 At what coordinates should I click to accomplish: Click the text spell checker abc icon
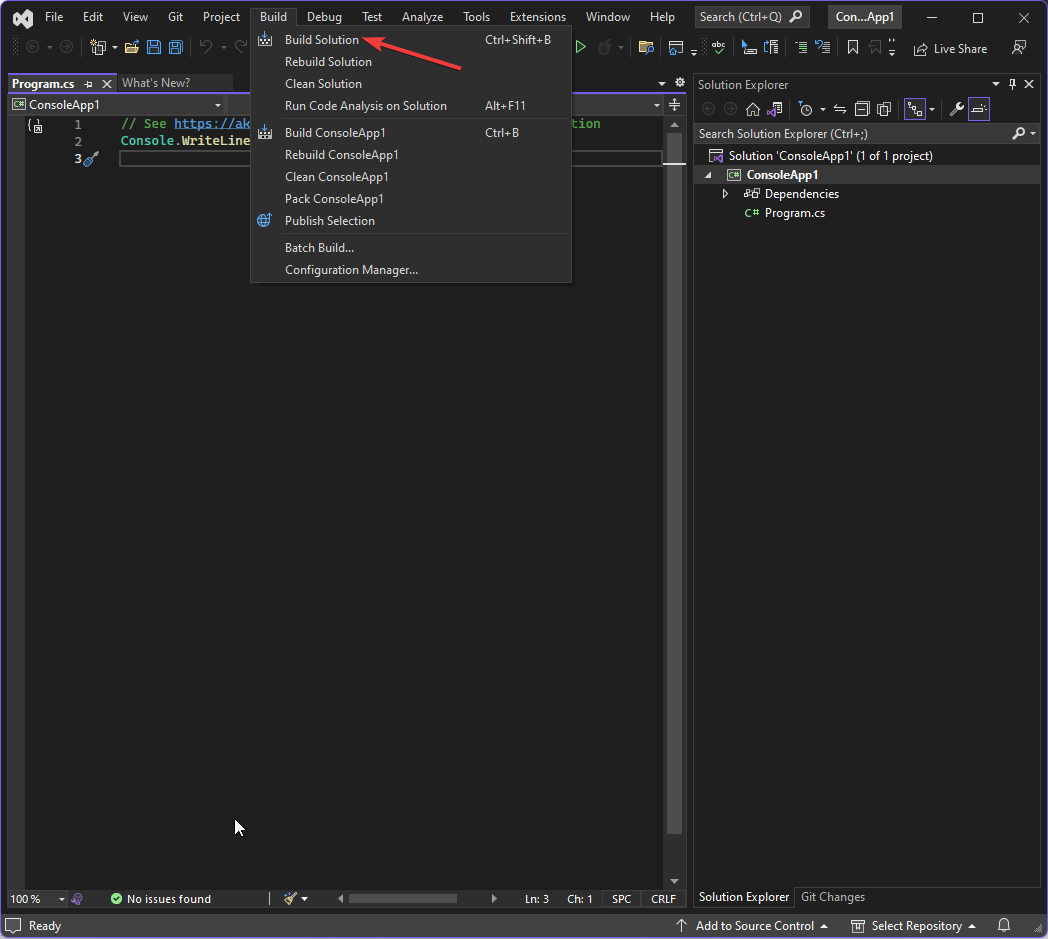pyautogui.click(x=718, y=47)
